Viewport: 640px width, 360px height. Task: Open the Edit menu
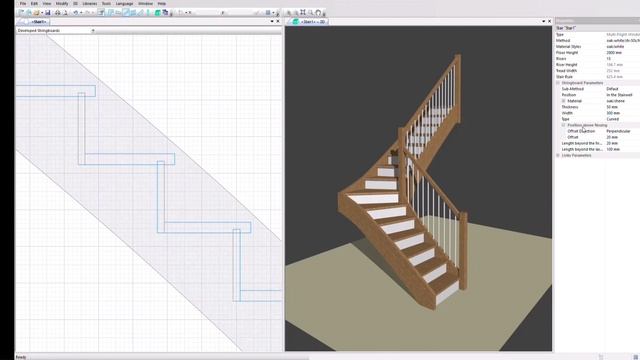pos(34,3)
